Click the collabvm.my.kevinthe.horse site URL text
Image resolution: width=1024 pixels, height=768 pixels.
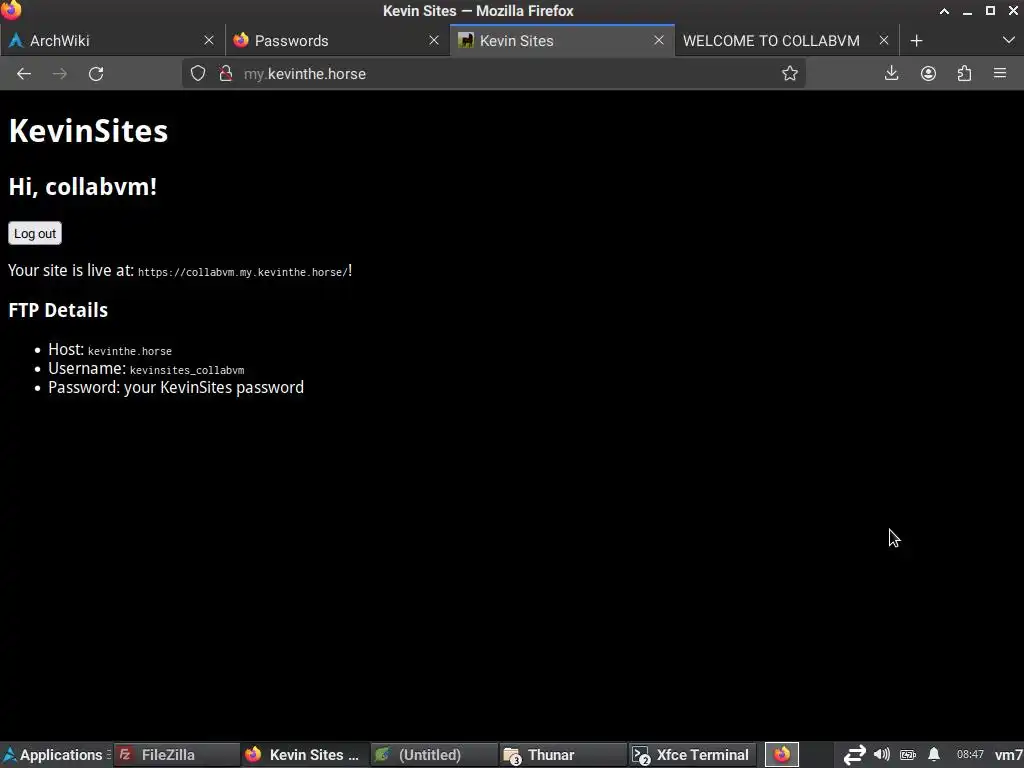pos(243,272)
